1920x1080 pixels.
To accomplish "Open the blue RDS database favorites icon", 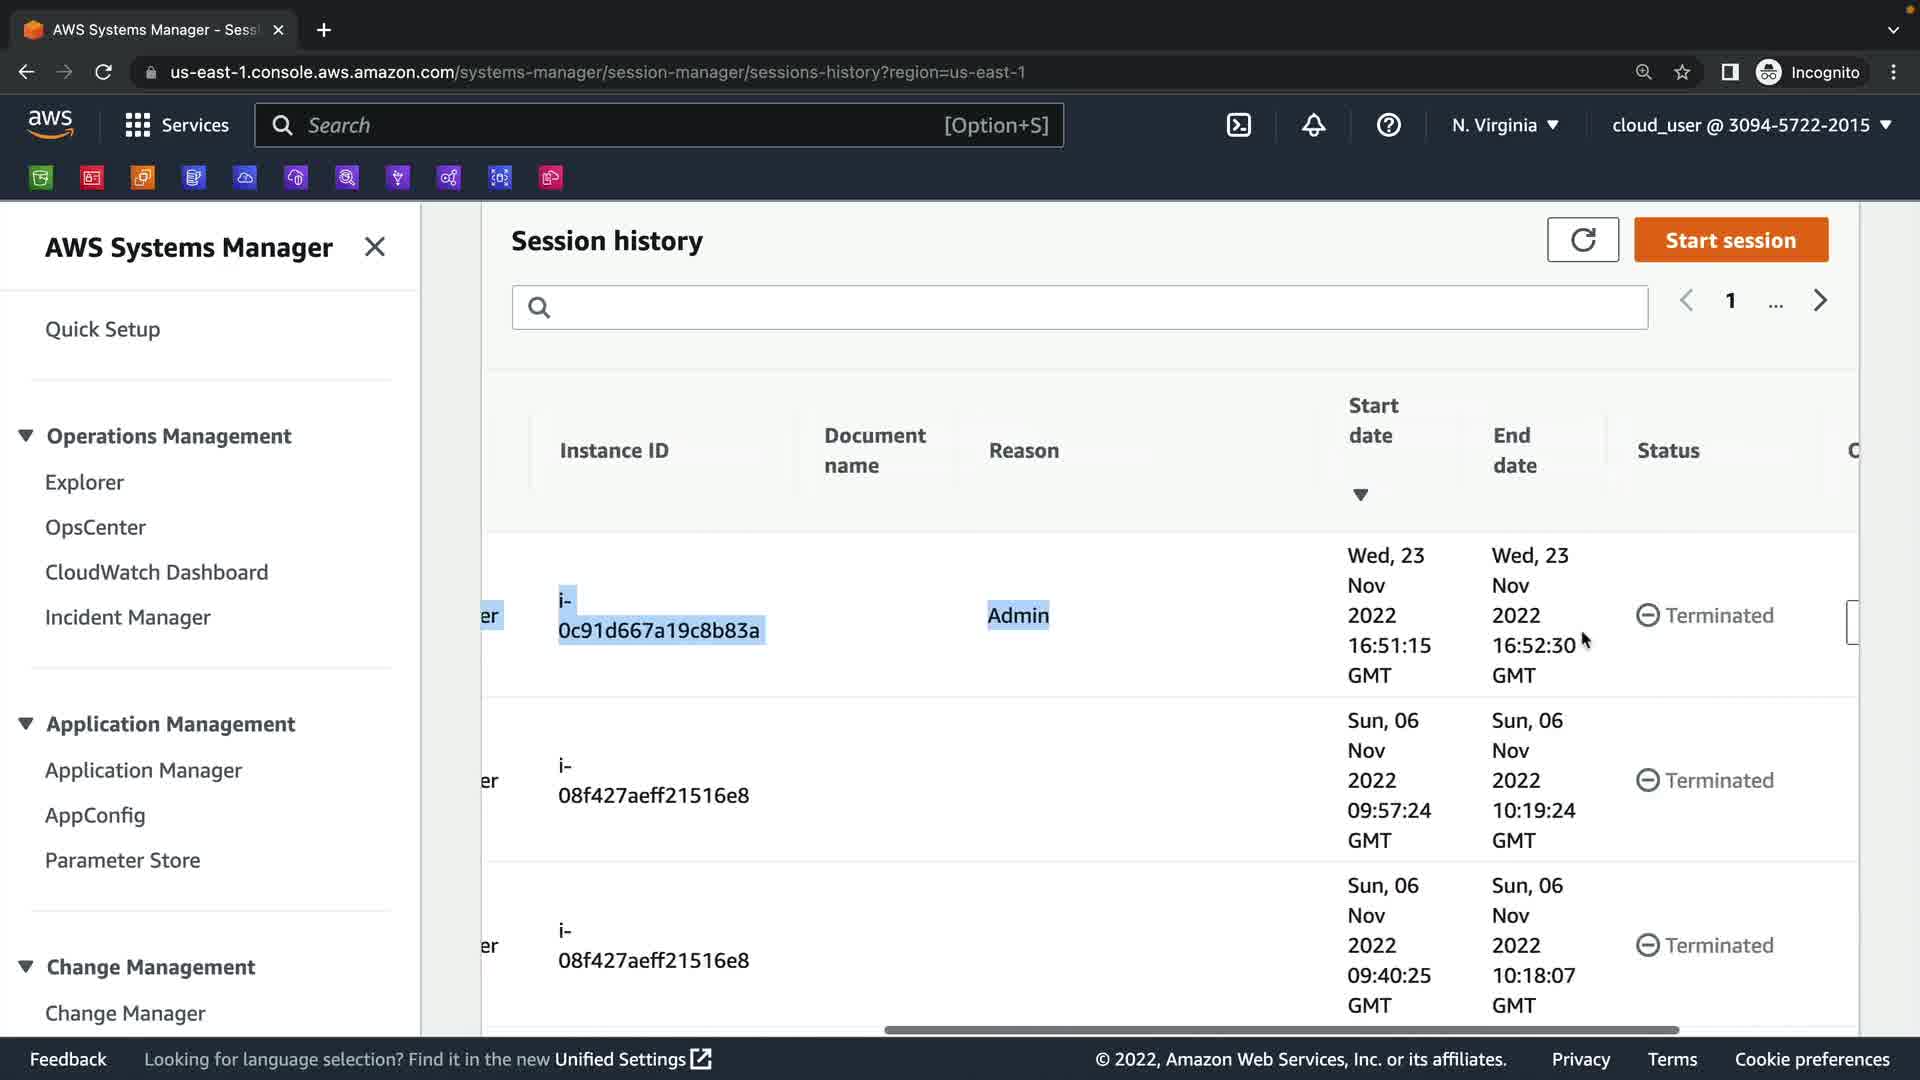I will click(194, 178).
